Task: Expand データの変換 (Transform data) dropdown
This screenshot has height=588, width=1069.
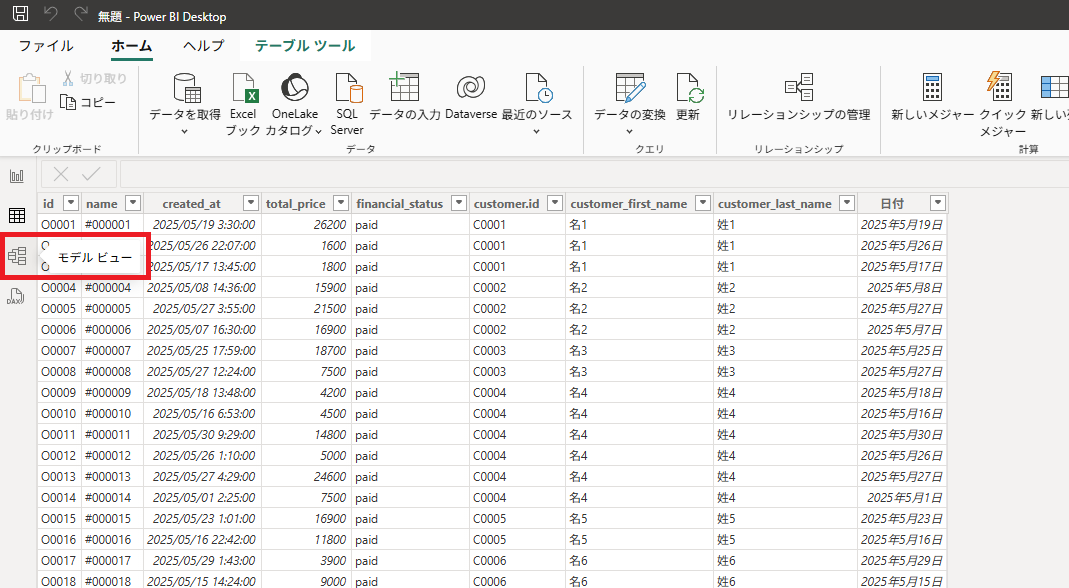Action: click(629, 131)
